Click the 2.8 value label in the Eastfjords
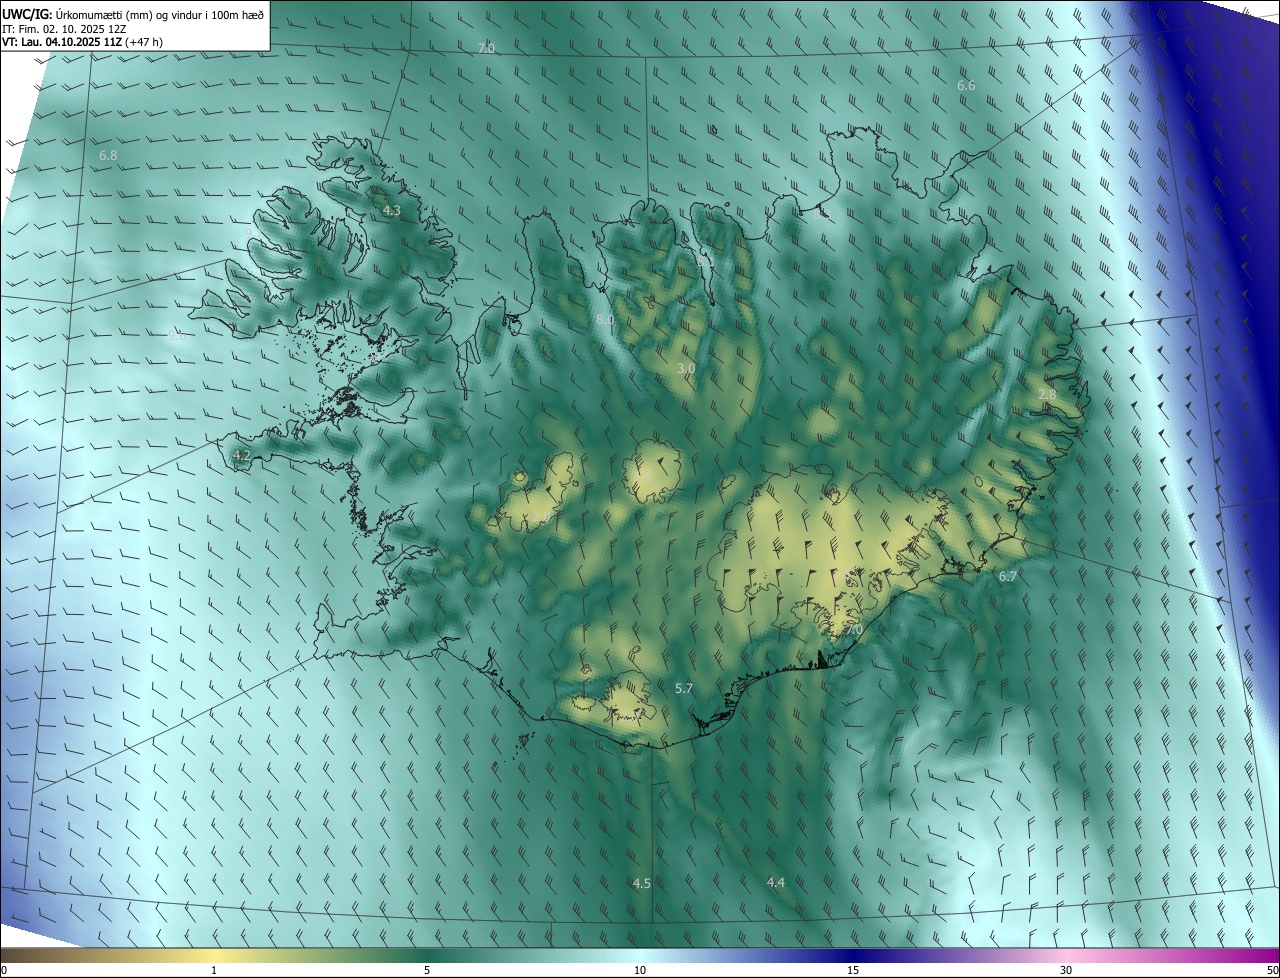The width and height of the screenshot is (1280, 978). pos(1047,395)
